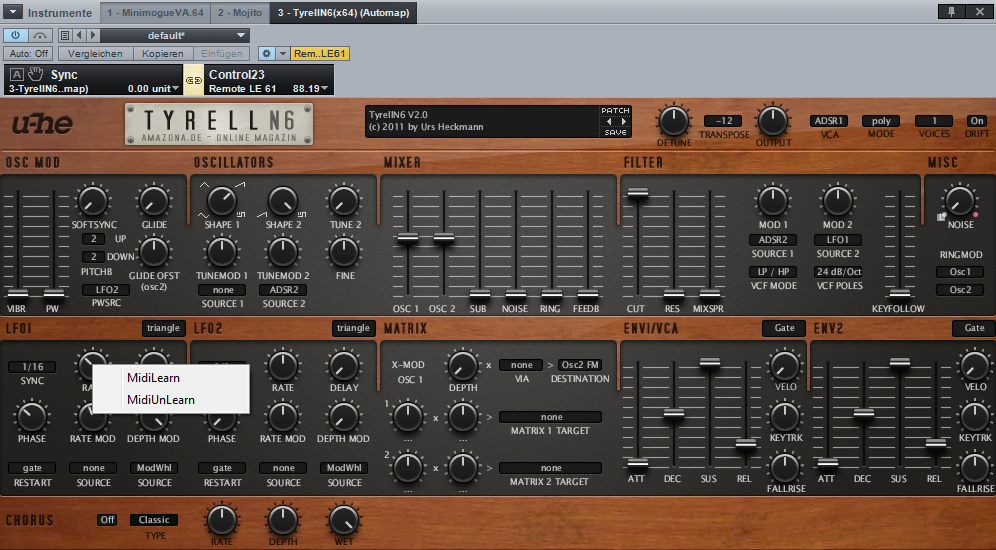Toggle the DRIFT On switch
Image resolution: width=996 pixels, height=550 pixels.
point(976,121)
